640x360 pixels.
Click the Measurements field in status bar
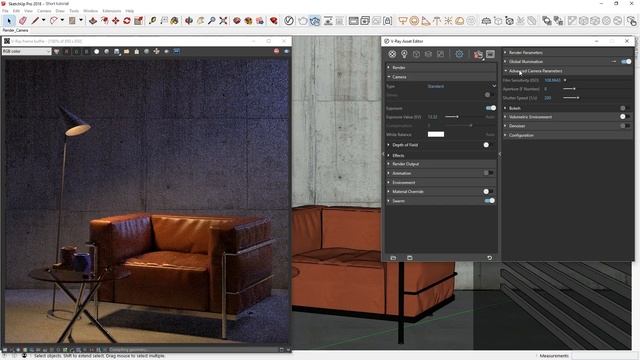[x=605, y=356]
